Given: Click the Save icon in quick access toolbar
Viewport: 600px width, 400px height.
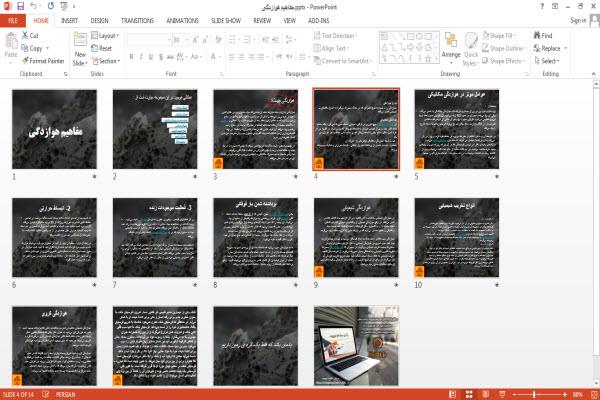Looking at the screenshot, I should click(x=20, y=6).
